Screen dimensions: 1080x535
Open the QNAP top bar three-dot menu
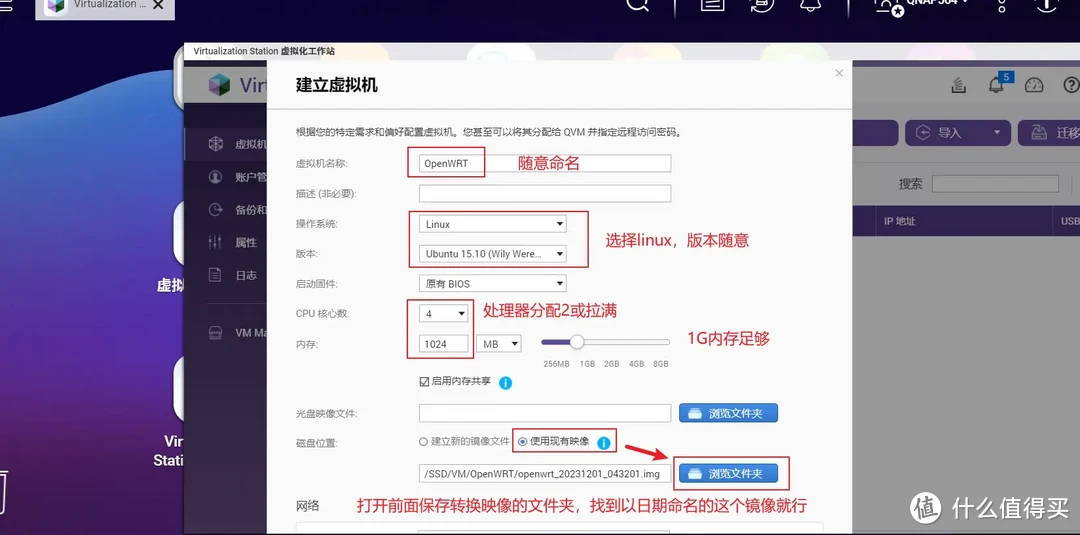[x=1002, y=5]
